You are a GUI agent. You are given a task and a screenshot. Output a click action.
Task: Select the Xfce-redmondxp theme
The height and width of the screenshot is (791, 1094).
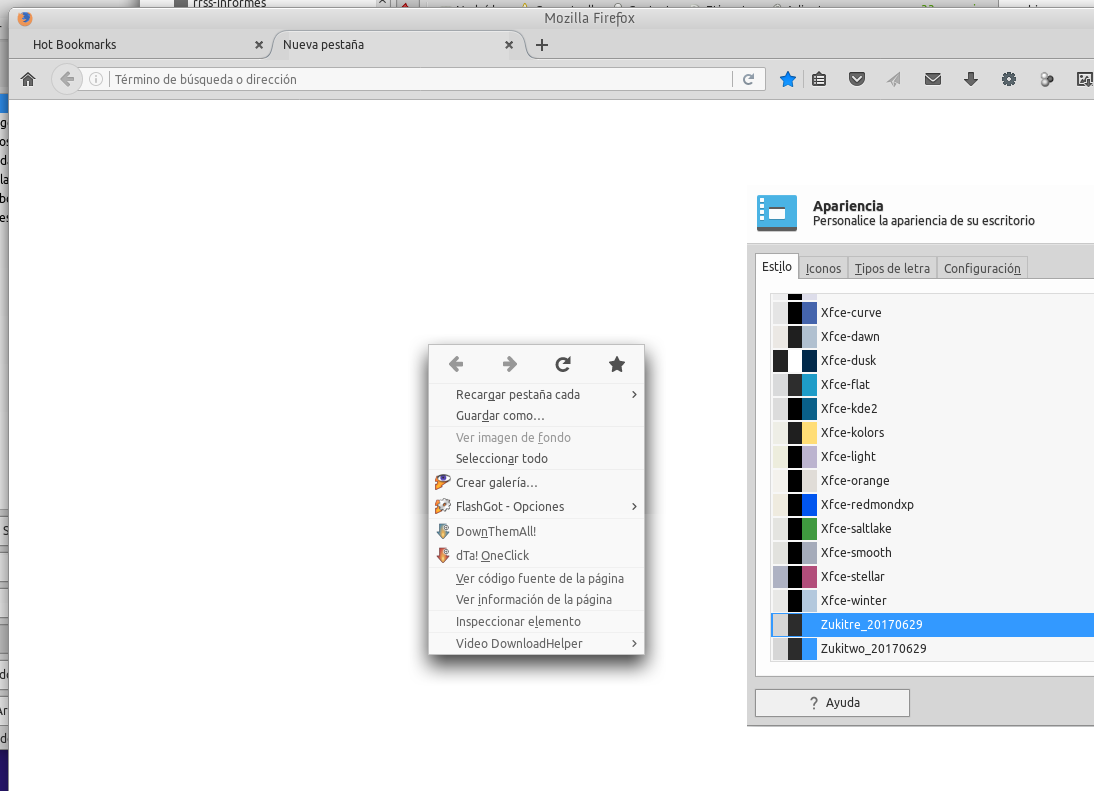932,504
